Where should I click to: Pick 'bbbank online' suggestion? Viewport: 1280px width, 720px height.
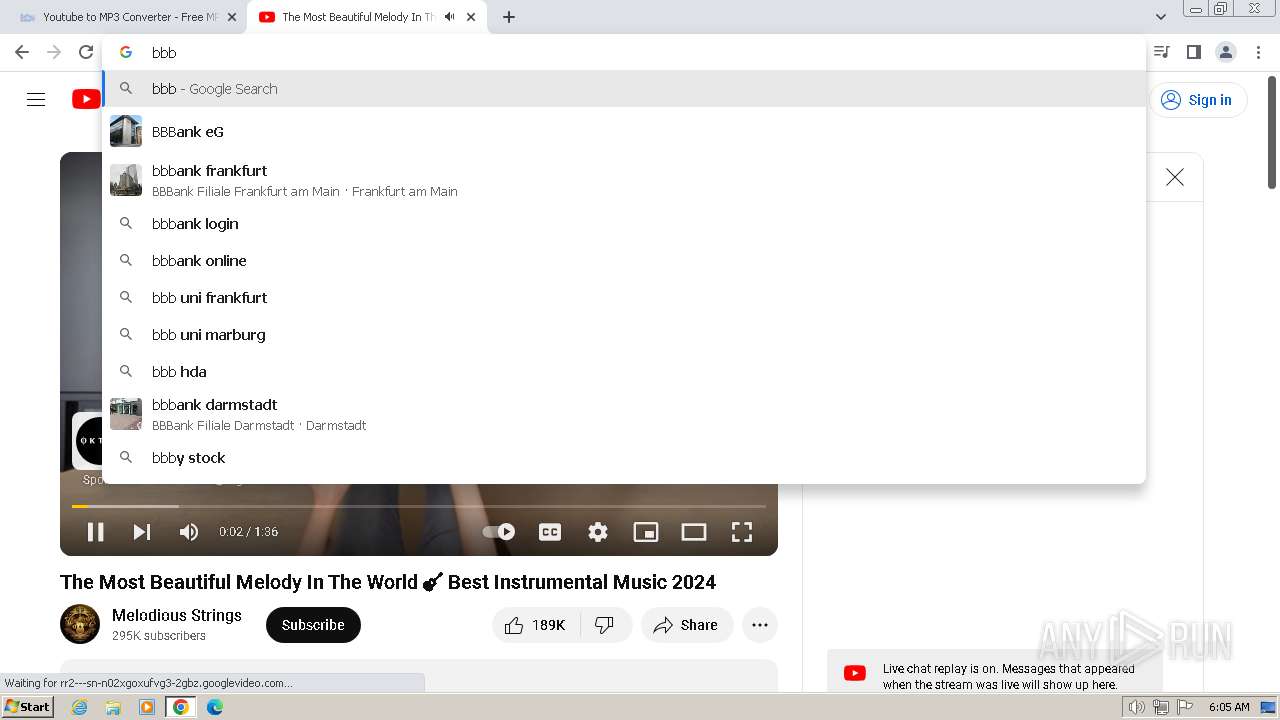[x=624, y=261]
